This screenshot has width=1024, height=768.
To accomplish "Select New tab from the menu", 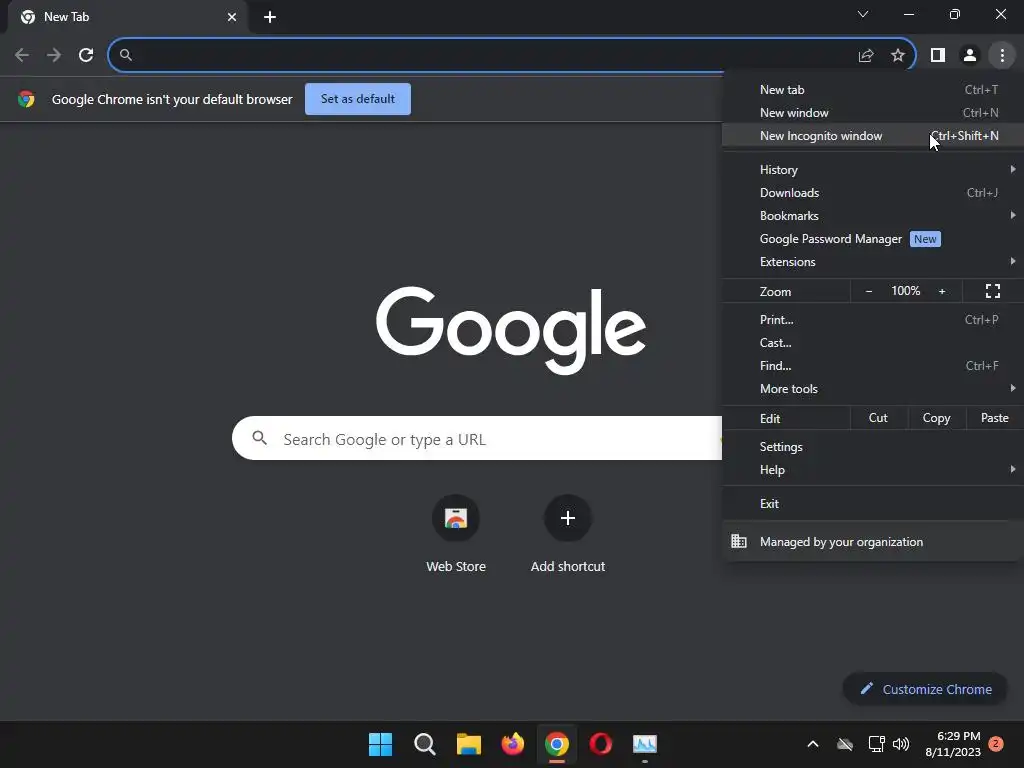I will tap(872, 90).
